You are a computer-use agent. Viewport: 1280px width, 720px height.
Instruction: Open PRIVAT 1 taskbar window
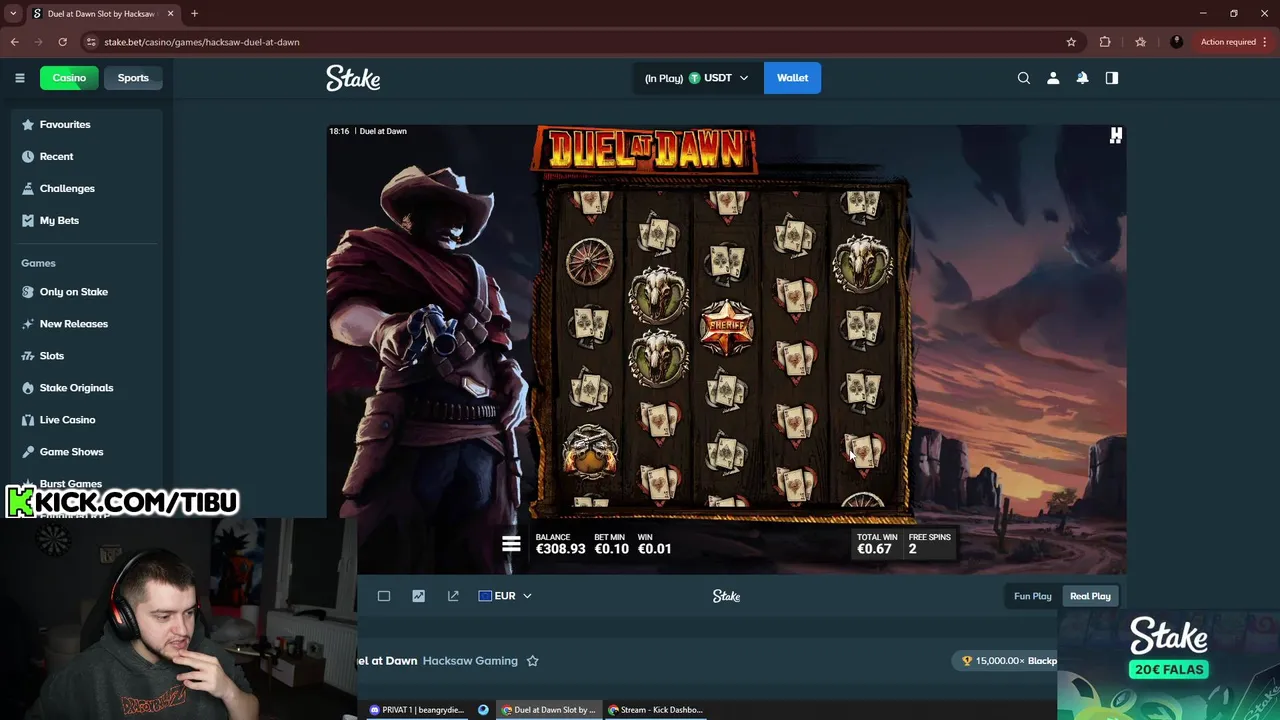(x=417, y=710)
